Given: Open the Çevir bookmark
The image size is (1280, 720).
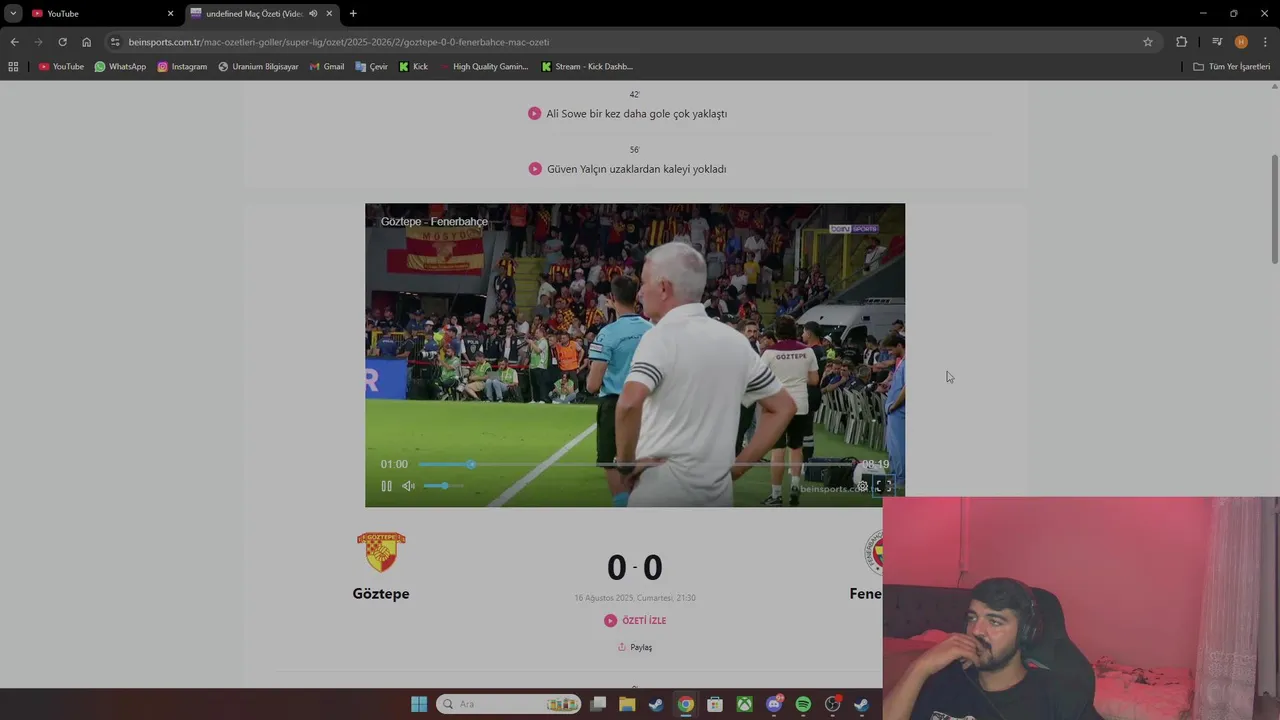Looking at the screenshot, I should pos(371,67).
